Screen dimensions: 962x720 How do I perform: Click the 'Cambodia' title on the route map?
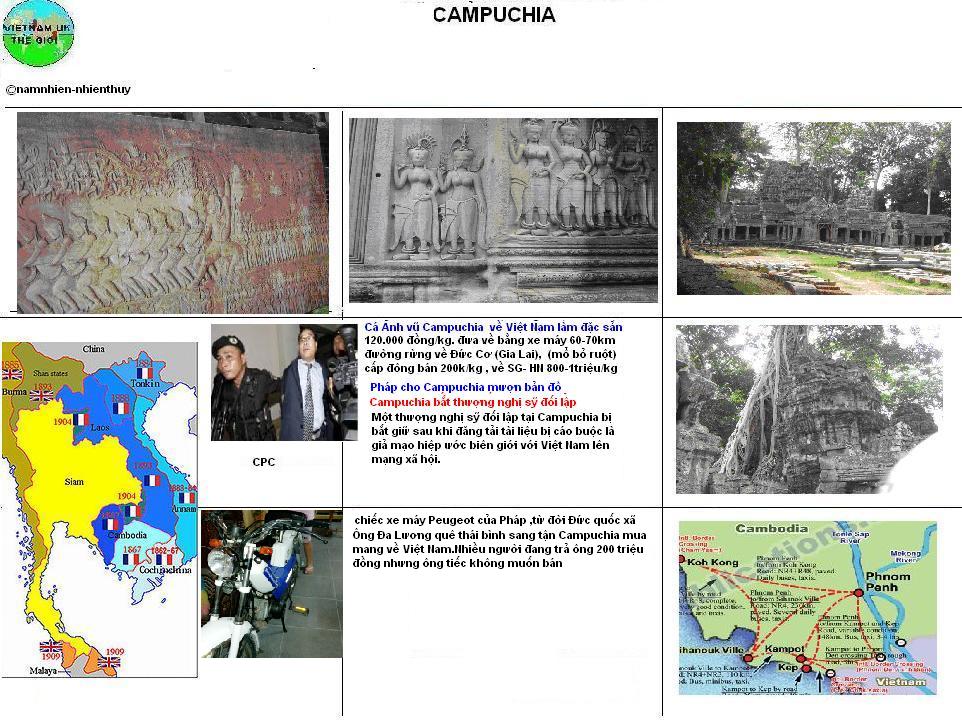(x=772, y=528)
